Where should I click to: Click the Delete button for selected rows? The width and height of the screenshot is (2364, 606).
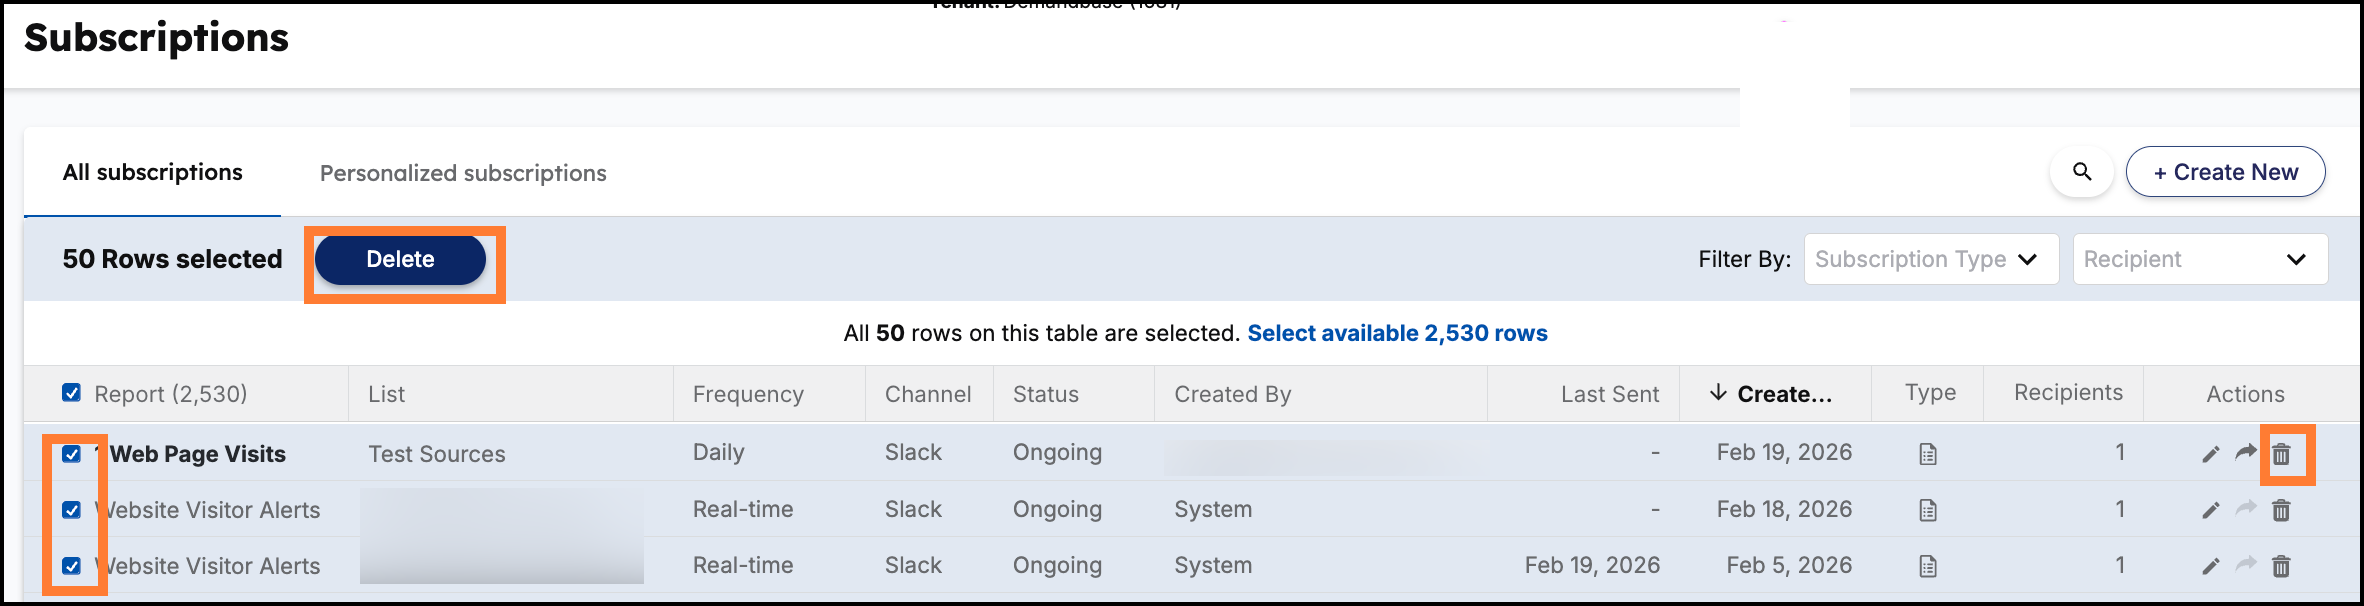pos(400,259)
